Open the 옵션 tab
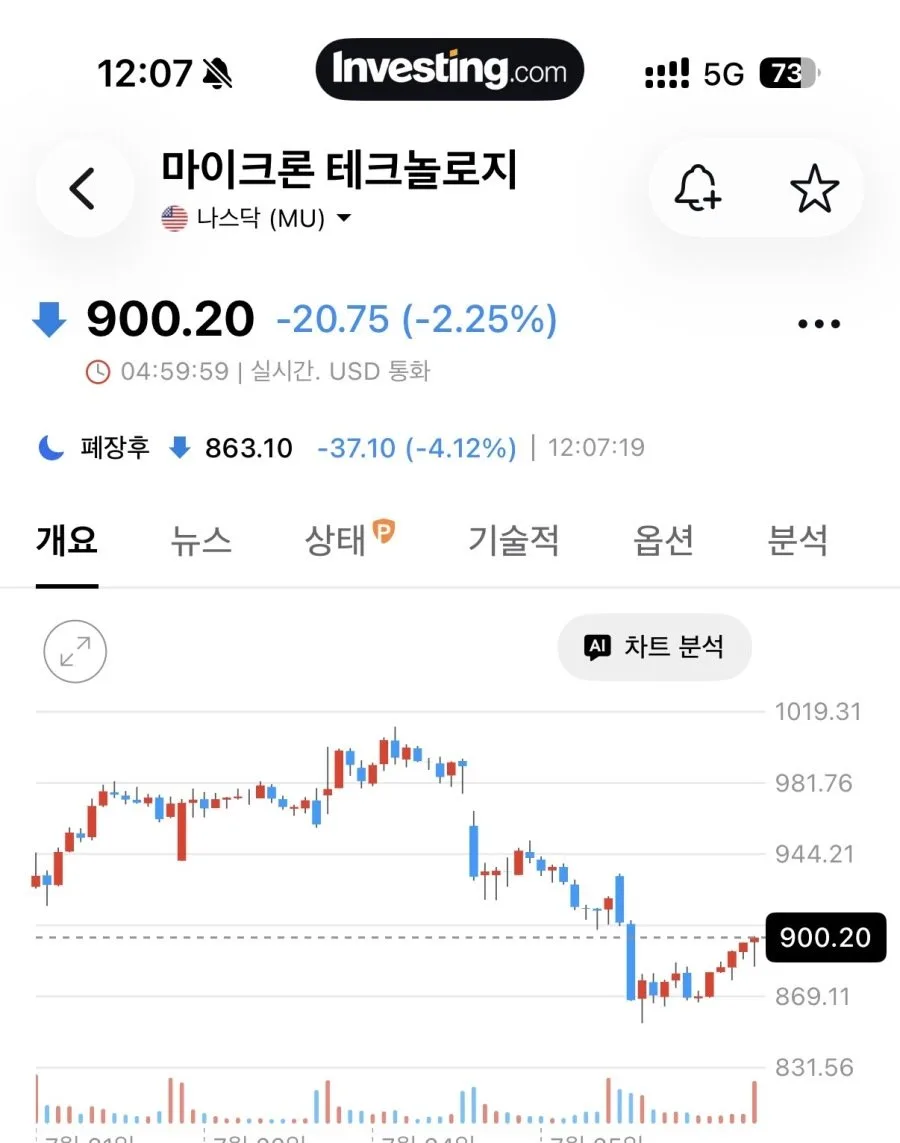The width and height of the screenshot is (900, 1143). coord(662,540)
